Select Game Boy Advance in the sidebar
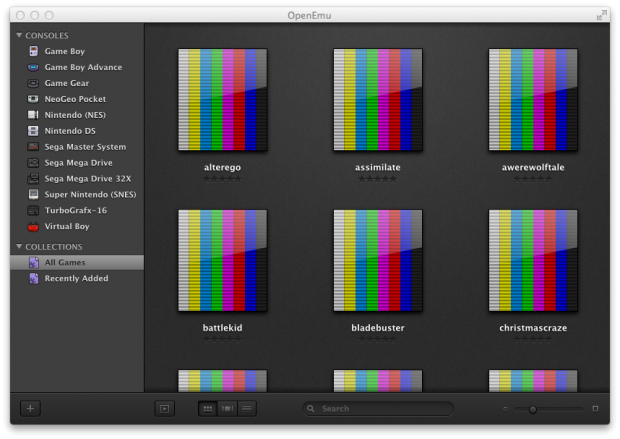The height and width of the screenshot is (439, 620). (83, 67)
